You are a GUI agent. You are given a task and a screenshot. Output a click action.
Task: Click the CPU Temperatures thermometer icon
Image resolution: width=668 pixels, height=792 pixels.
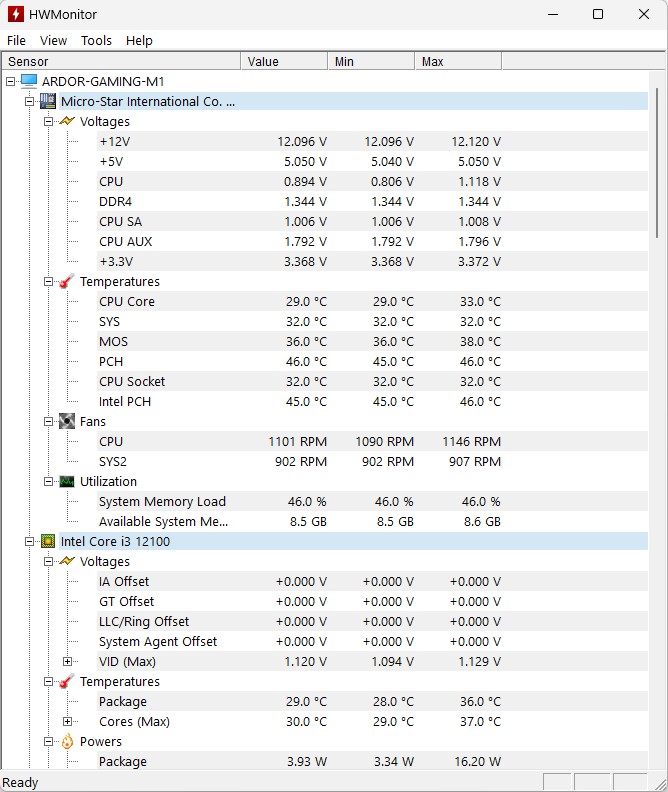click(x=67, y=681)
